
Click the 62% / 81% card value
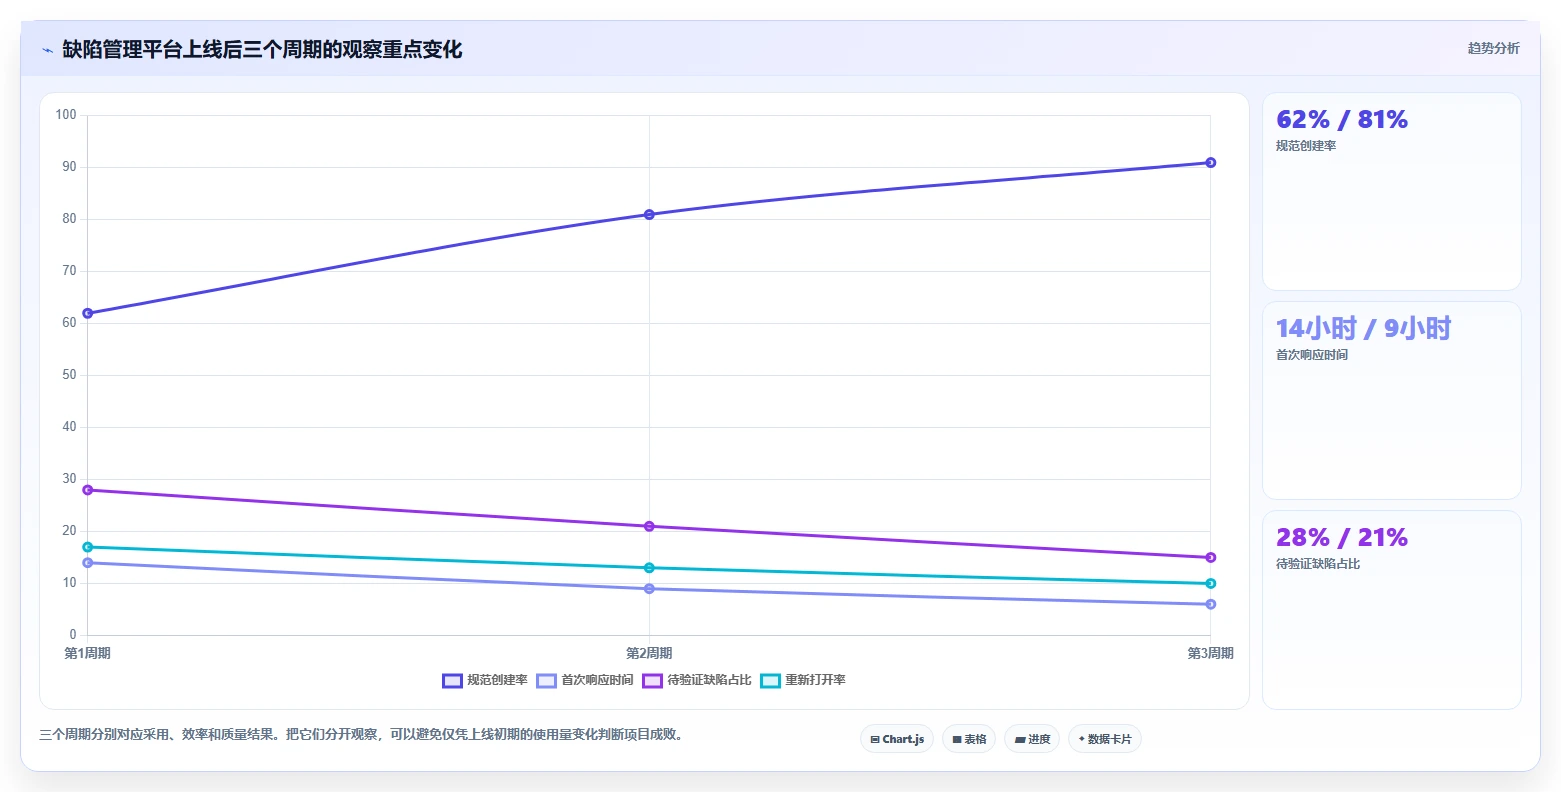click(x=1342, y=120)
